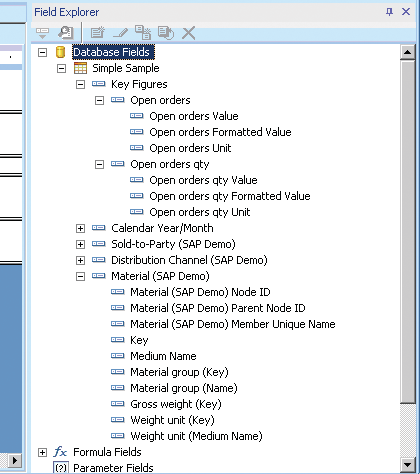Select the Calendar Year/Month label
Image resolution: width=420 pixels, height=474 pixels.
coord(162,228)
